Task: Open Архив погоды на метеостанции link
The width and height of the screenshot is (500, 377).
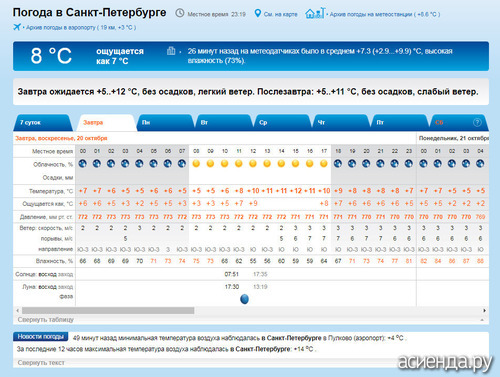Action: click(385, 14)
